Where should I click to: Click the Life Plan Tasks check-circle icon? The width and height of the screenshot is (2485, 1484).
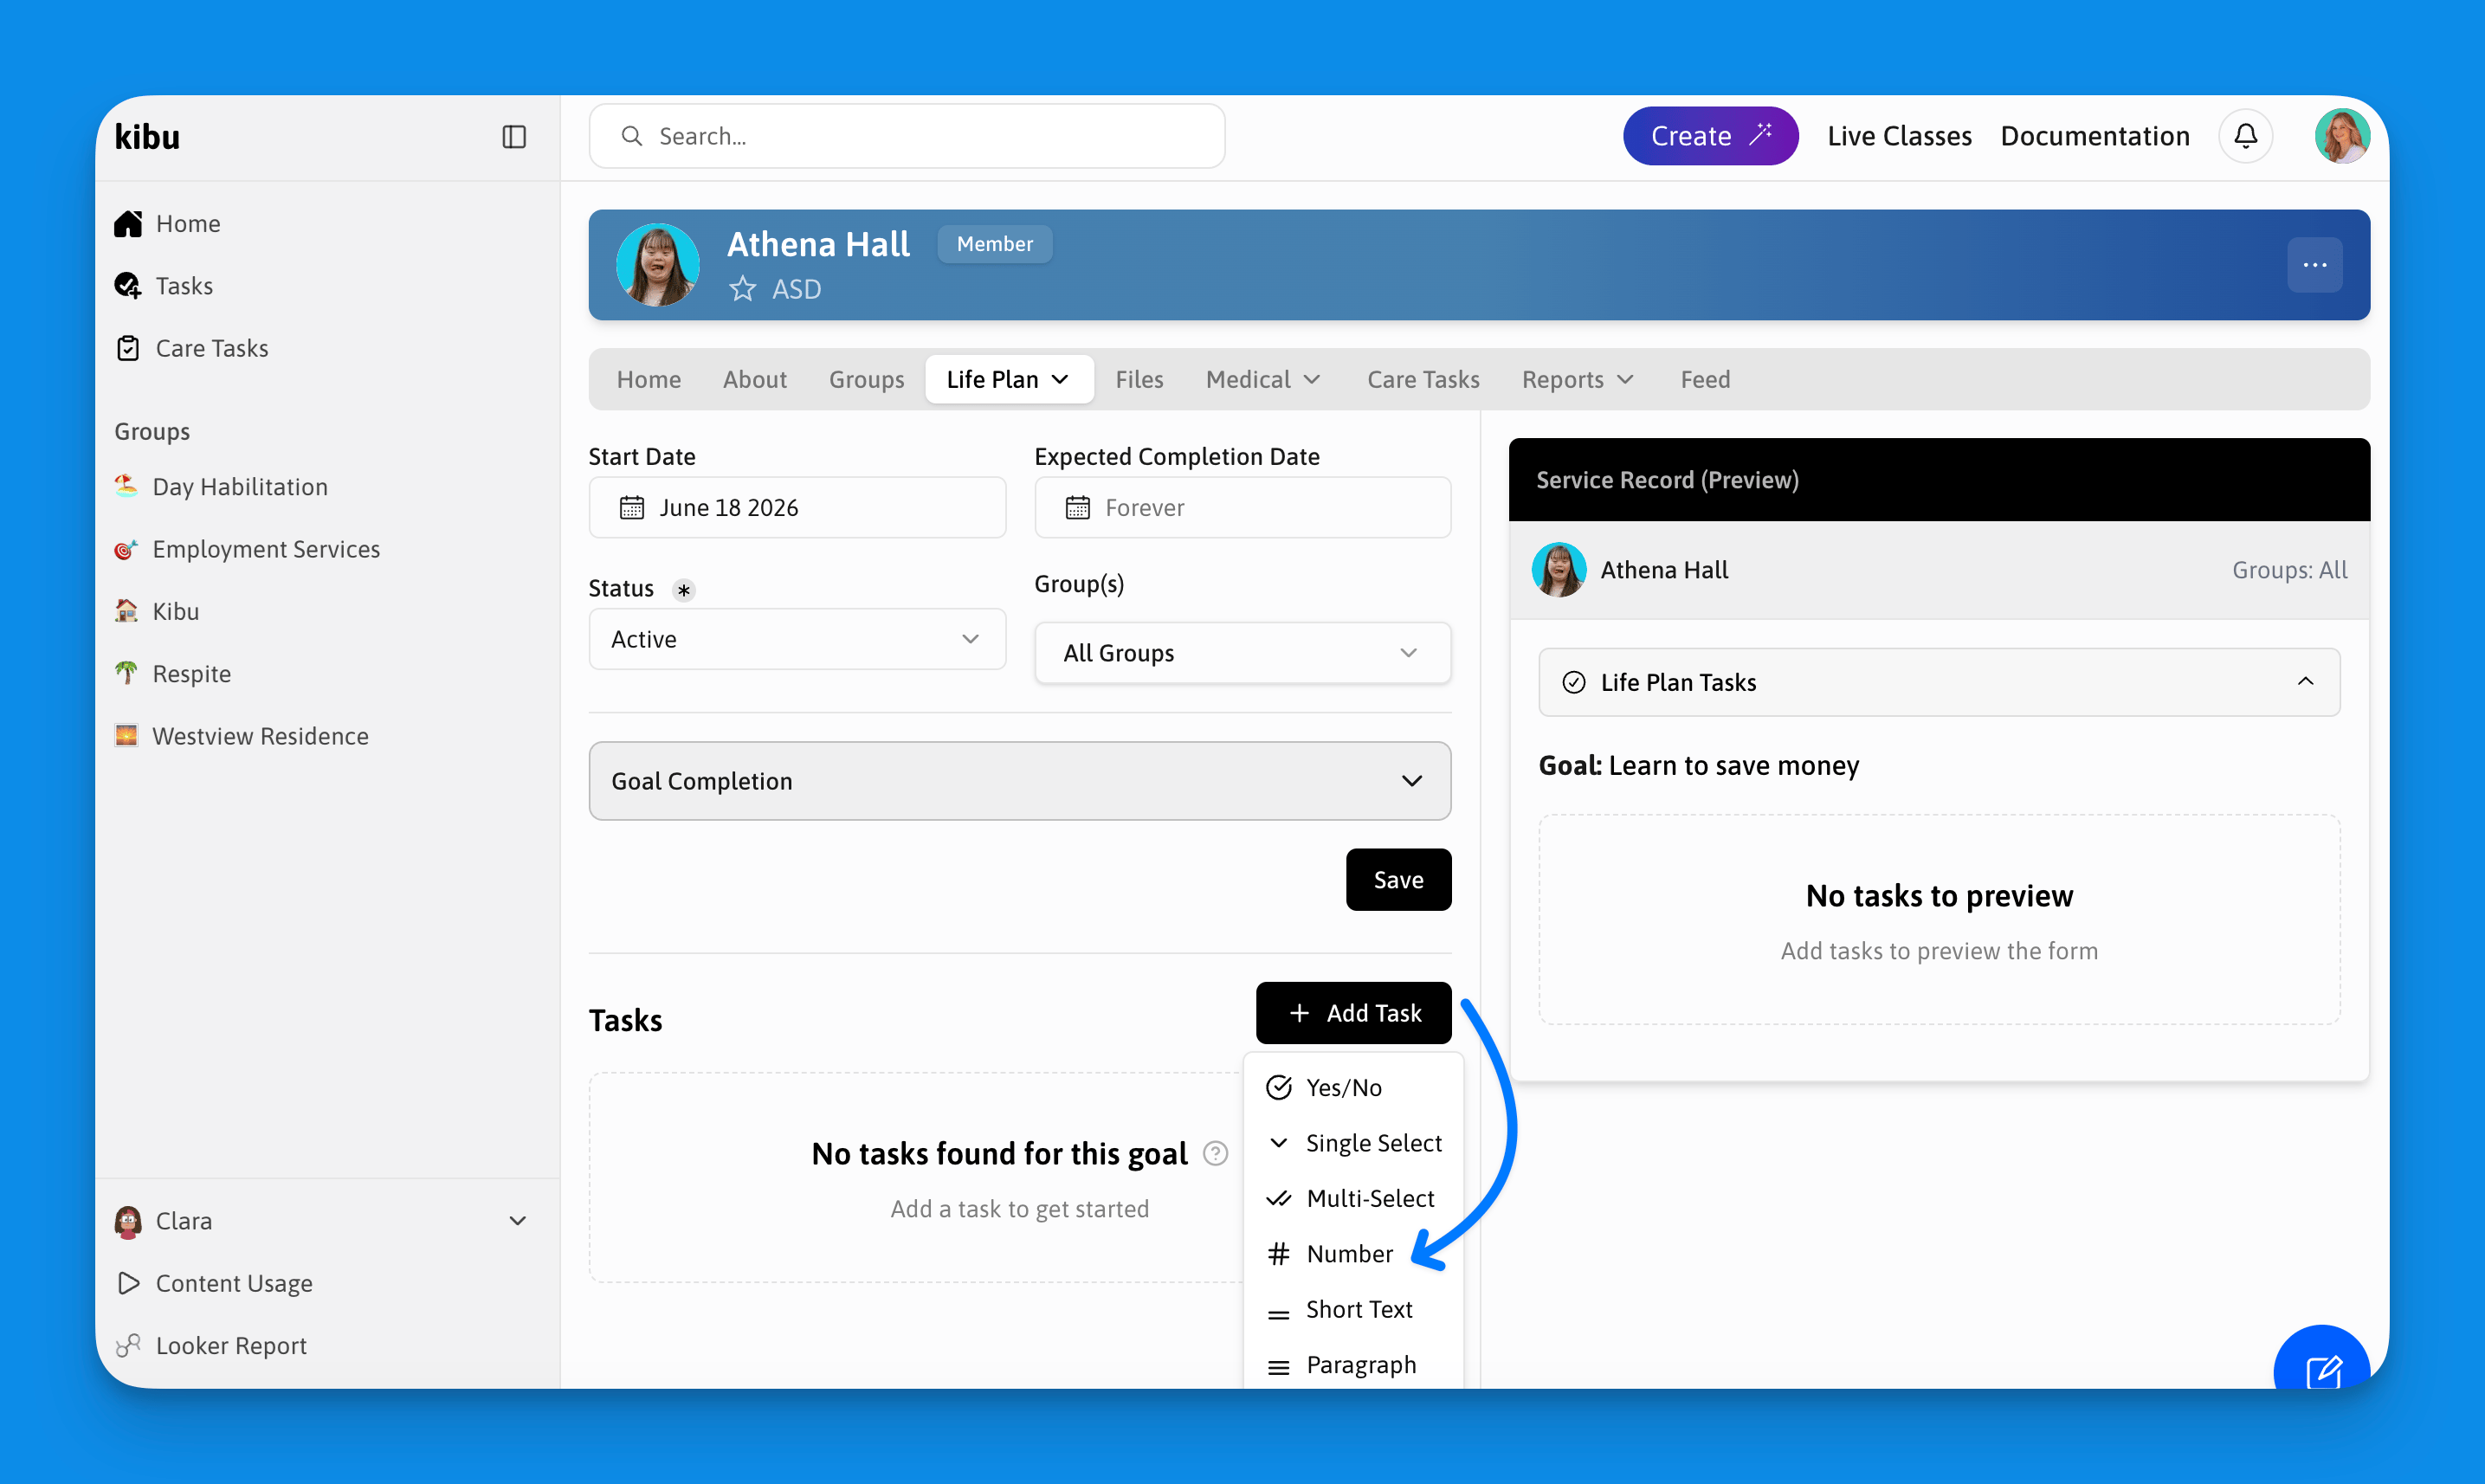1573,682
